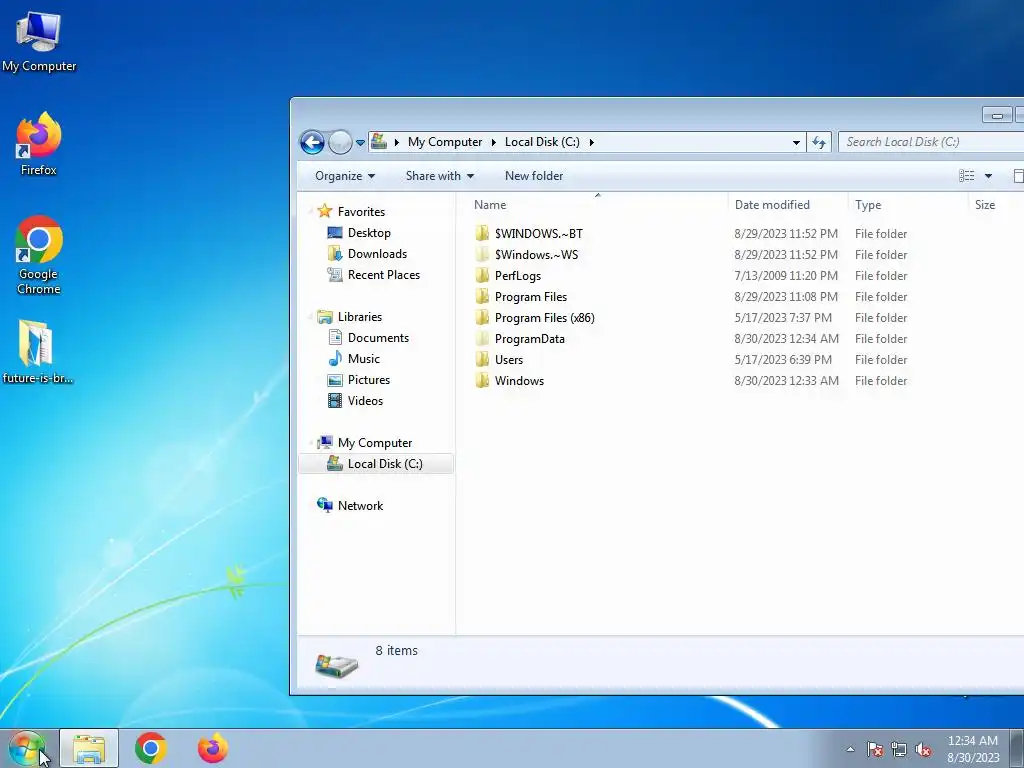Refresh the Local Disk (C:) view
The width and height of the screenshot is (1024, 768).
coord(819,142)
